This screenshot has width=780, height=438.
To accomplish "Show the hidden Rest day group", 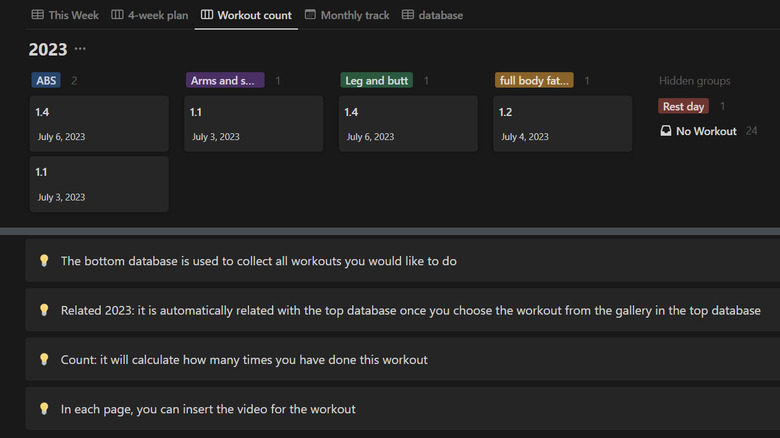I will pyautogui.click(x=683, y=106).
